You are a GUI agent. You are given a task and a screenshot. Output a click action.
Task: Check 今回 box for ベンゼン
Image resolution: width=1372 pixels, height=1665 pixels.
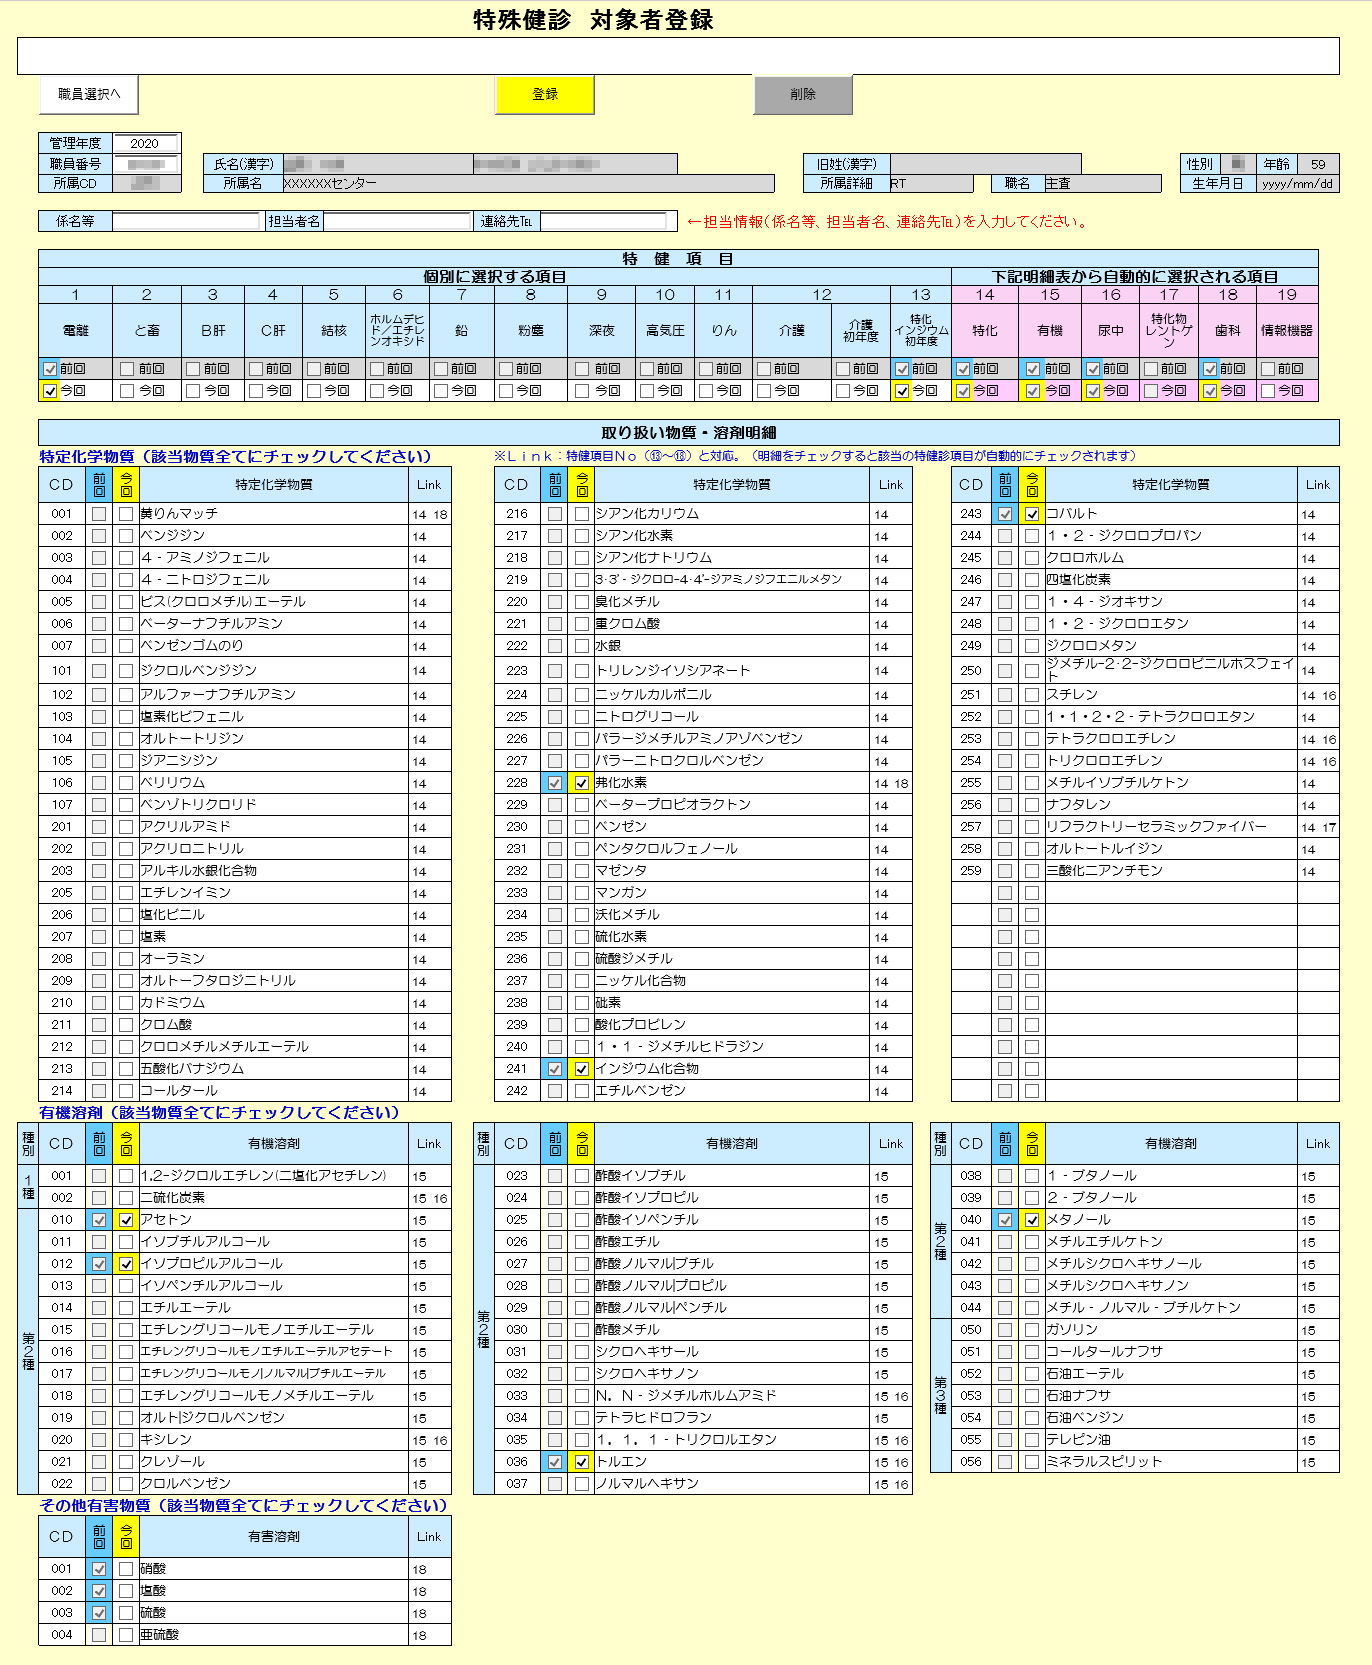(x=582, y=827)
